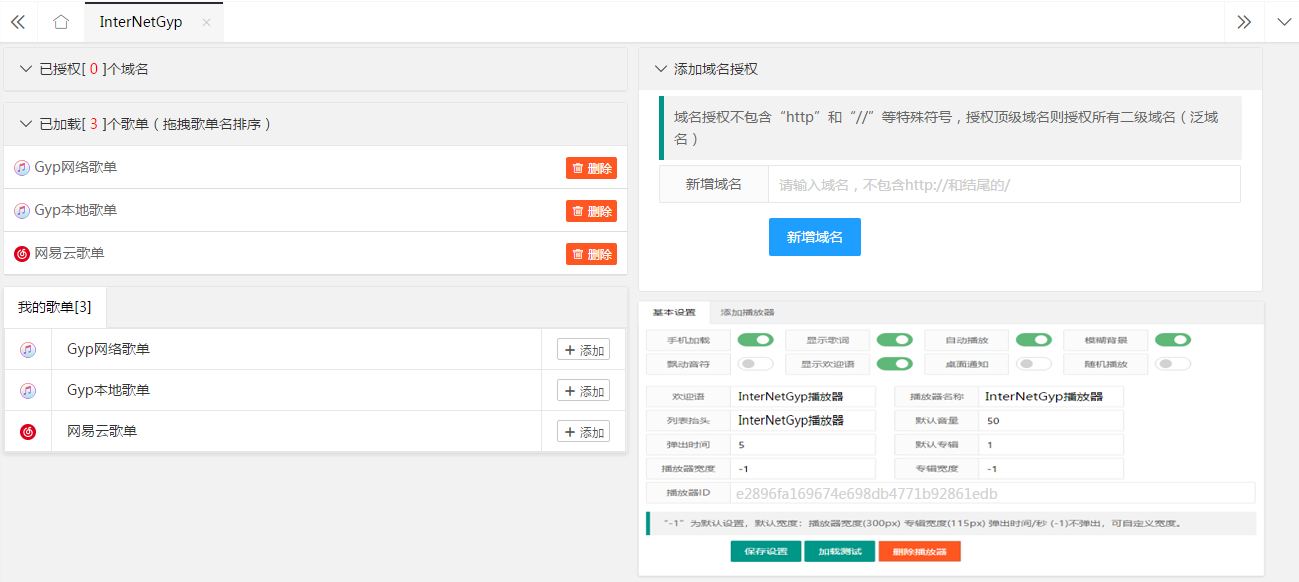
Task: Click the home icon in tab bar
Action: 61,22
